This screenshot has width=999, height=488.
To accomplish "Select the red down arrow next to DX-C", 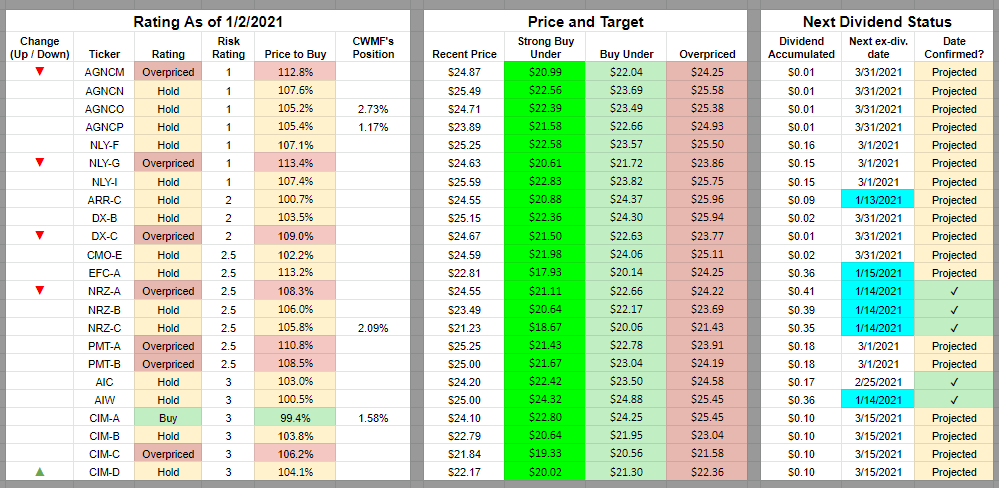I will pyautogui.click(x=39, y=235).
